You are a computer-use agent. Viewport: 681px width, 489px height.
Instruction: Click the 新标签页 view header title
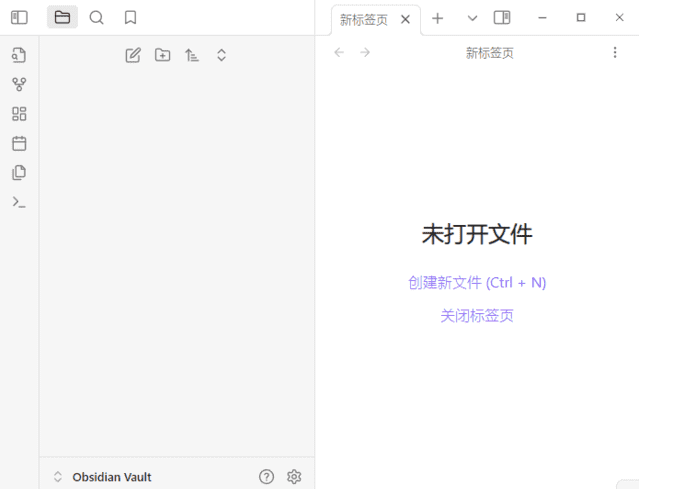(489, 53)
